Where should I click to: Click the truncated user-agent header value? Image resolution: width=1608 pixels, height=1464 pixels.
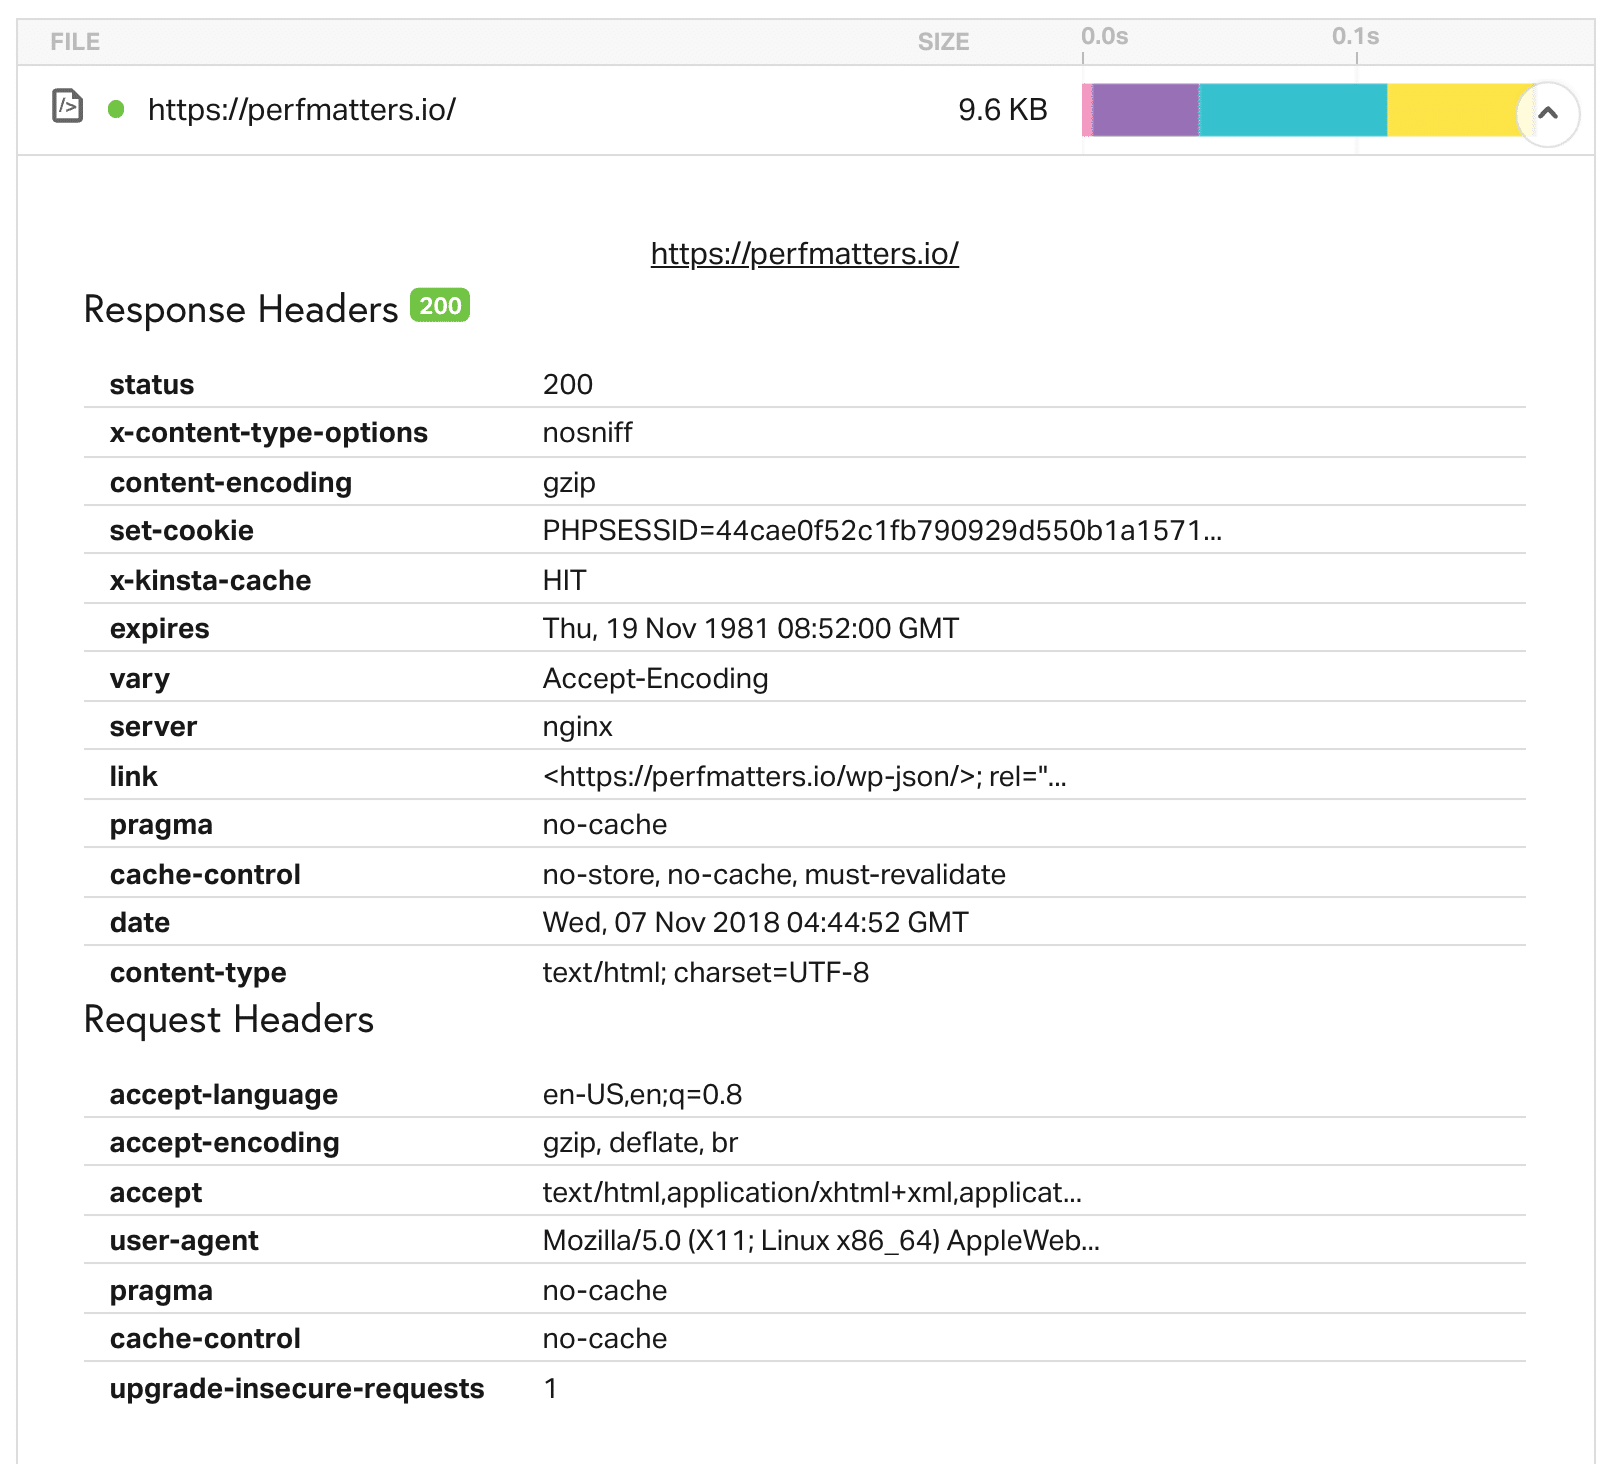[820, 1240]
